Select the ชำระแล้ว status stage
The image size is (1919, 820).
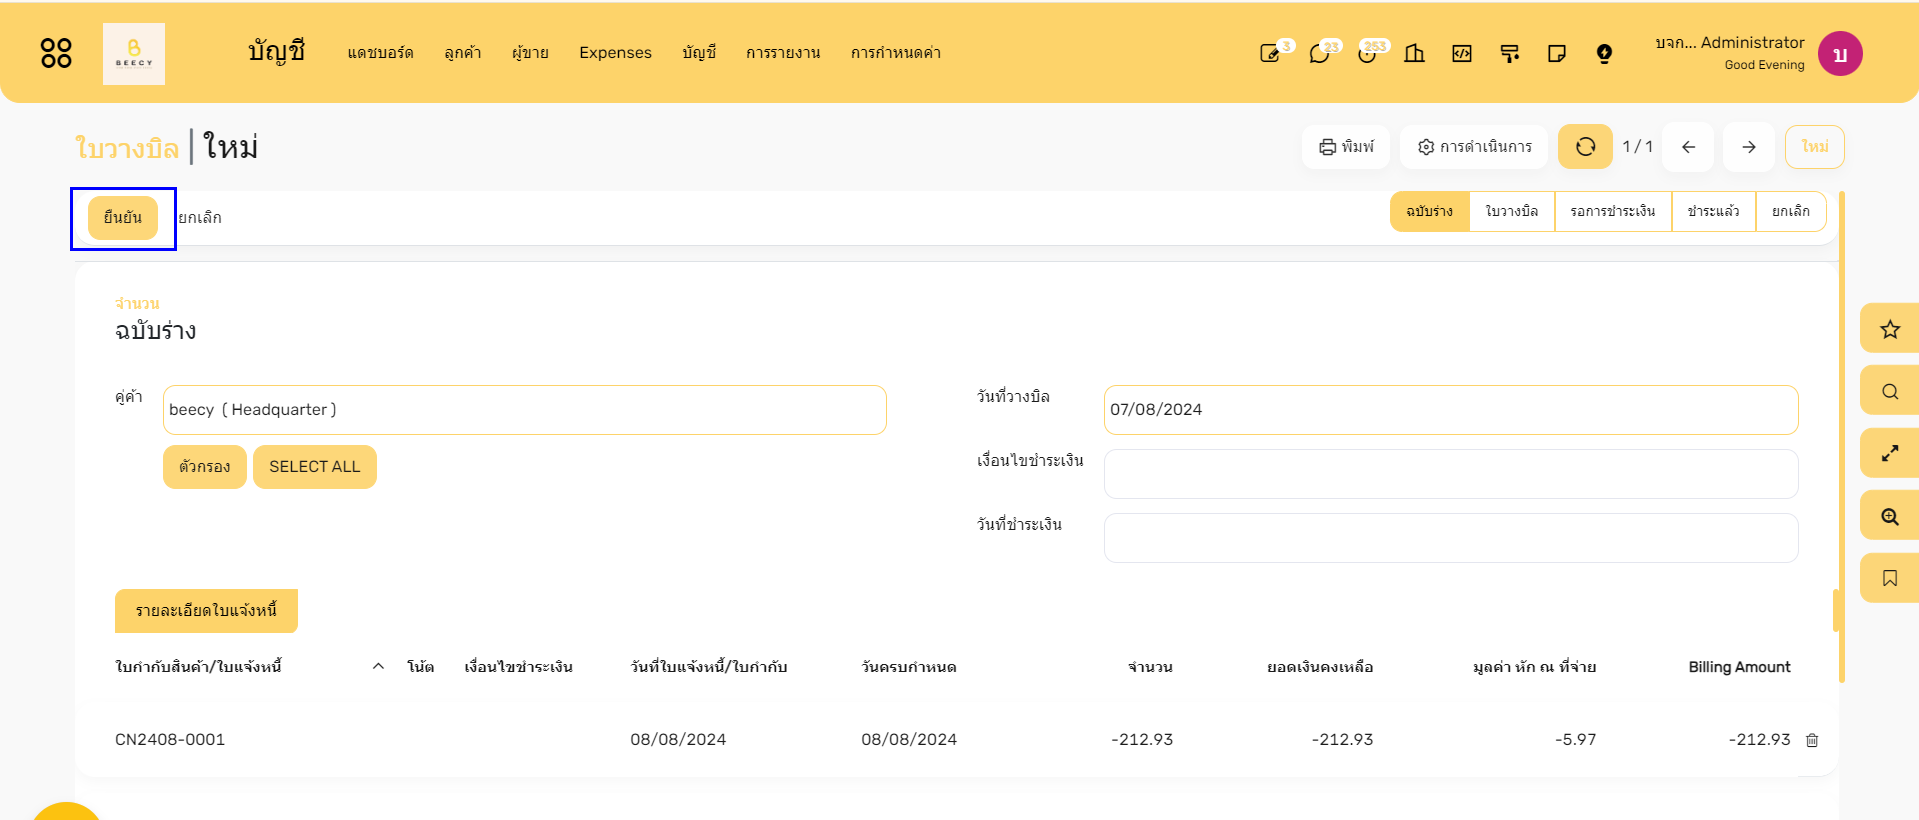click(1713, 211)
